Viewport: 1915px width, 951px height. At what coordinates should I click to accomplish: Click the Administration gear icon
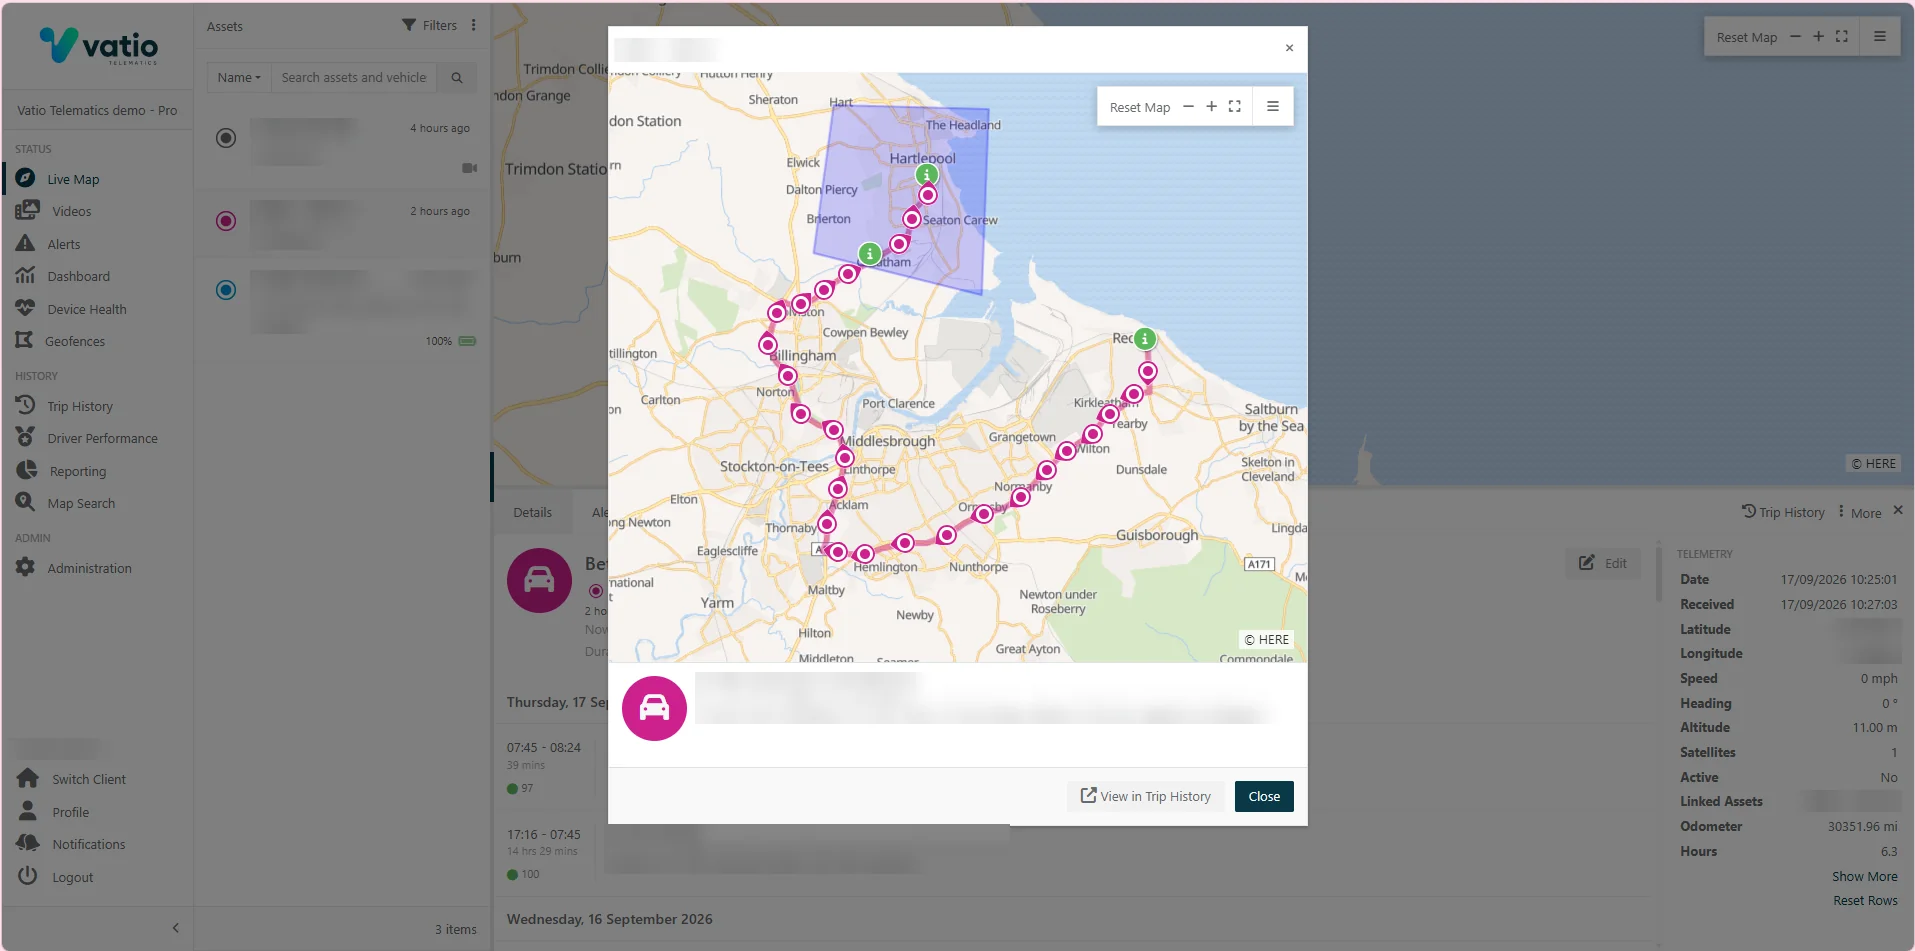[25, 567]
